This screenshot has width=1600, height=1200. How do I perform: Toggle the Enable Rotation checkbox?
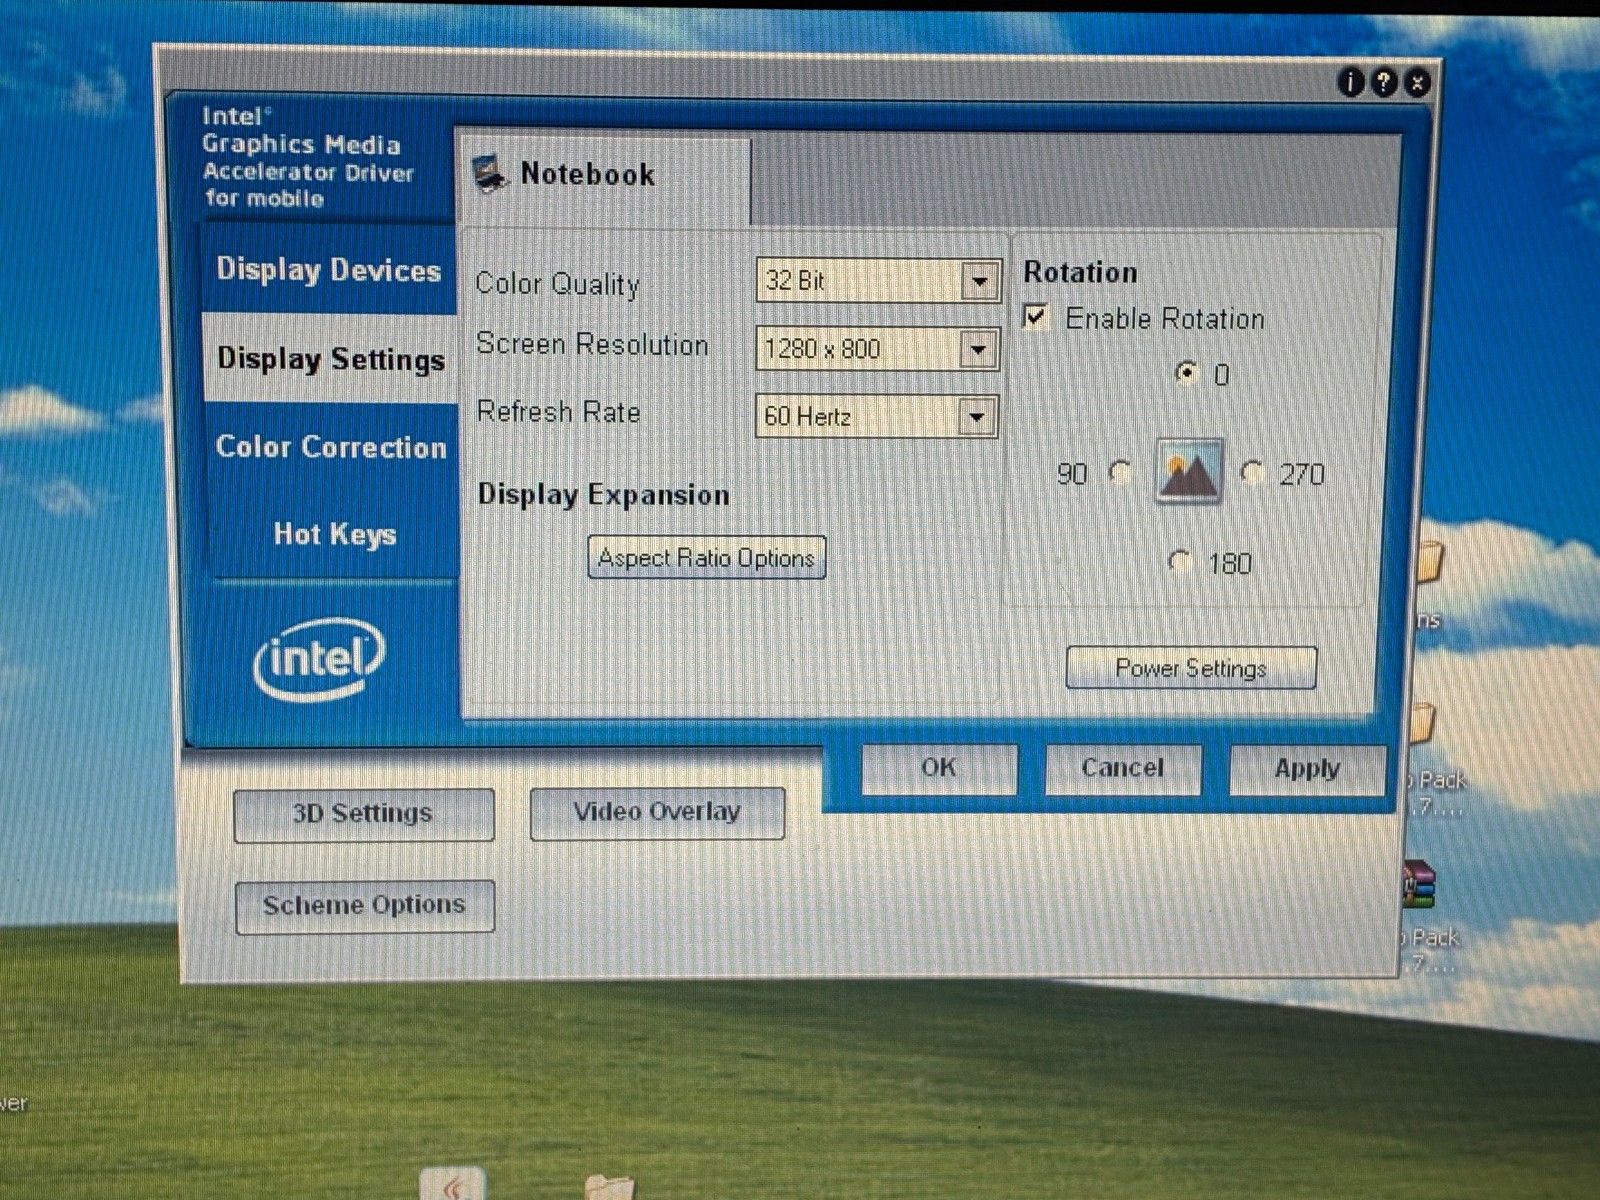coord(1036,317)
